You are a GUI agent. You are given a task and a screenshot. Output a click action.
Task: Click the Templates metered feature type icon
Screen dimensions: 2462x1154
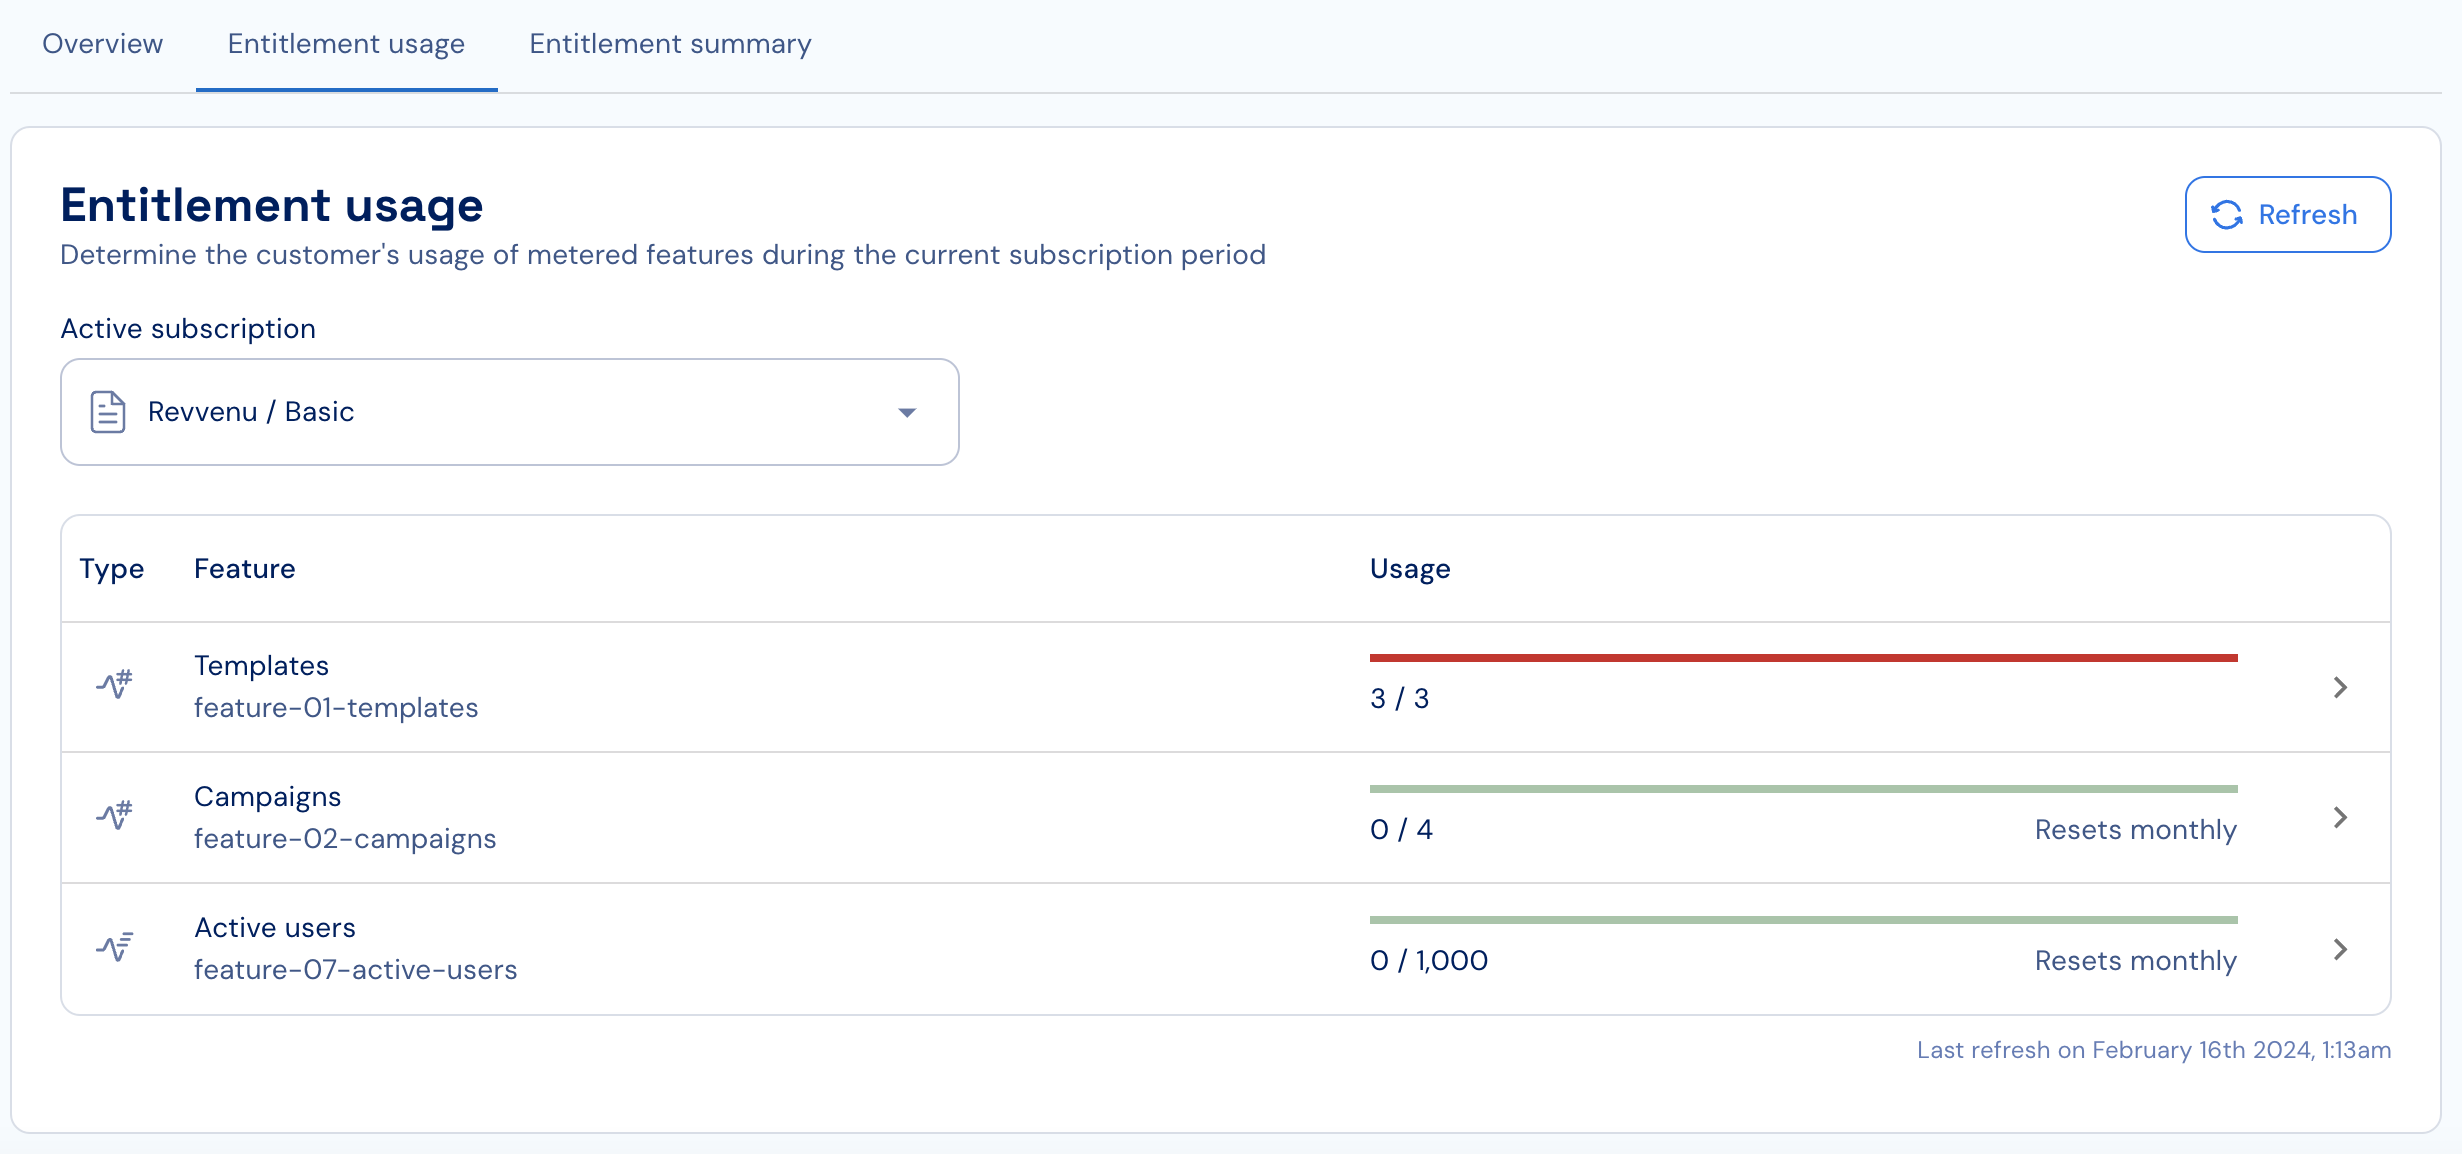click(x=114, y=686)
